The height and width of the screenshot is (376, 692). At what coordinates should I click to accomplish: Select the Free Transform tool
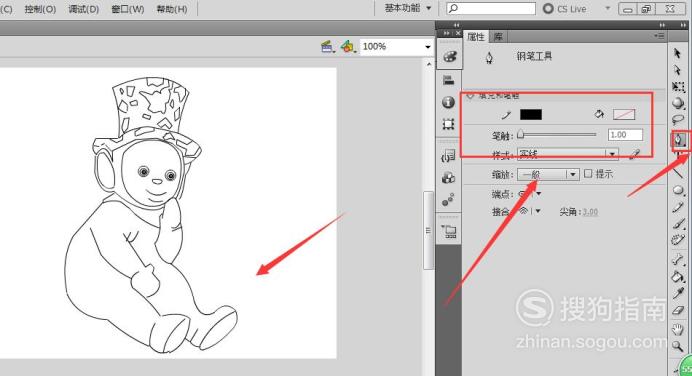tap(678, 86)
